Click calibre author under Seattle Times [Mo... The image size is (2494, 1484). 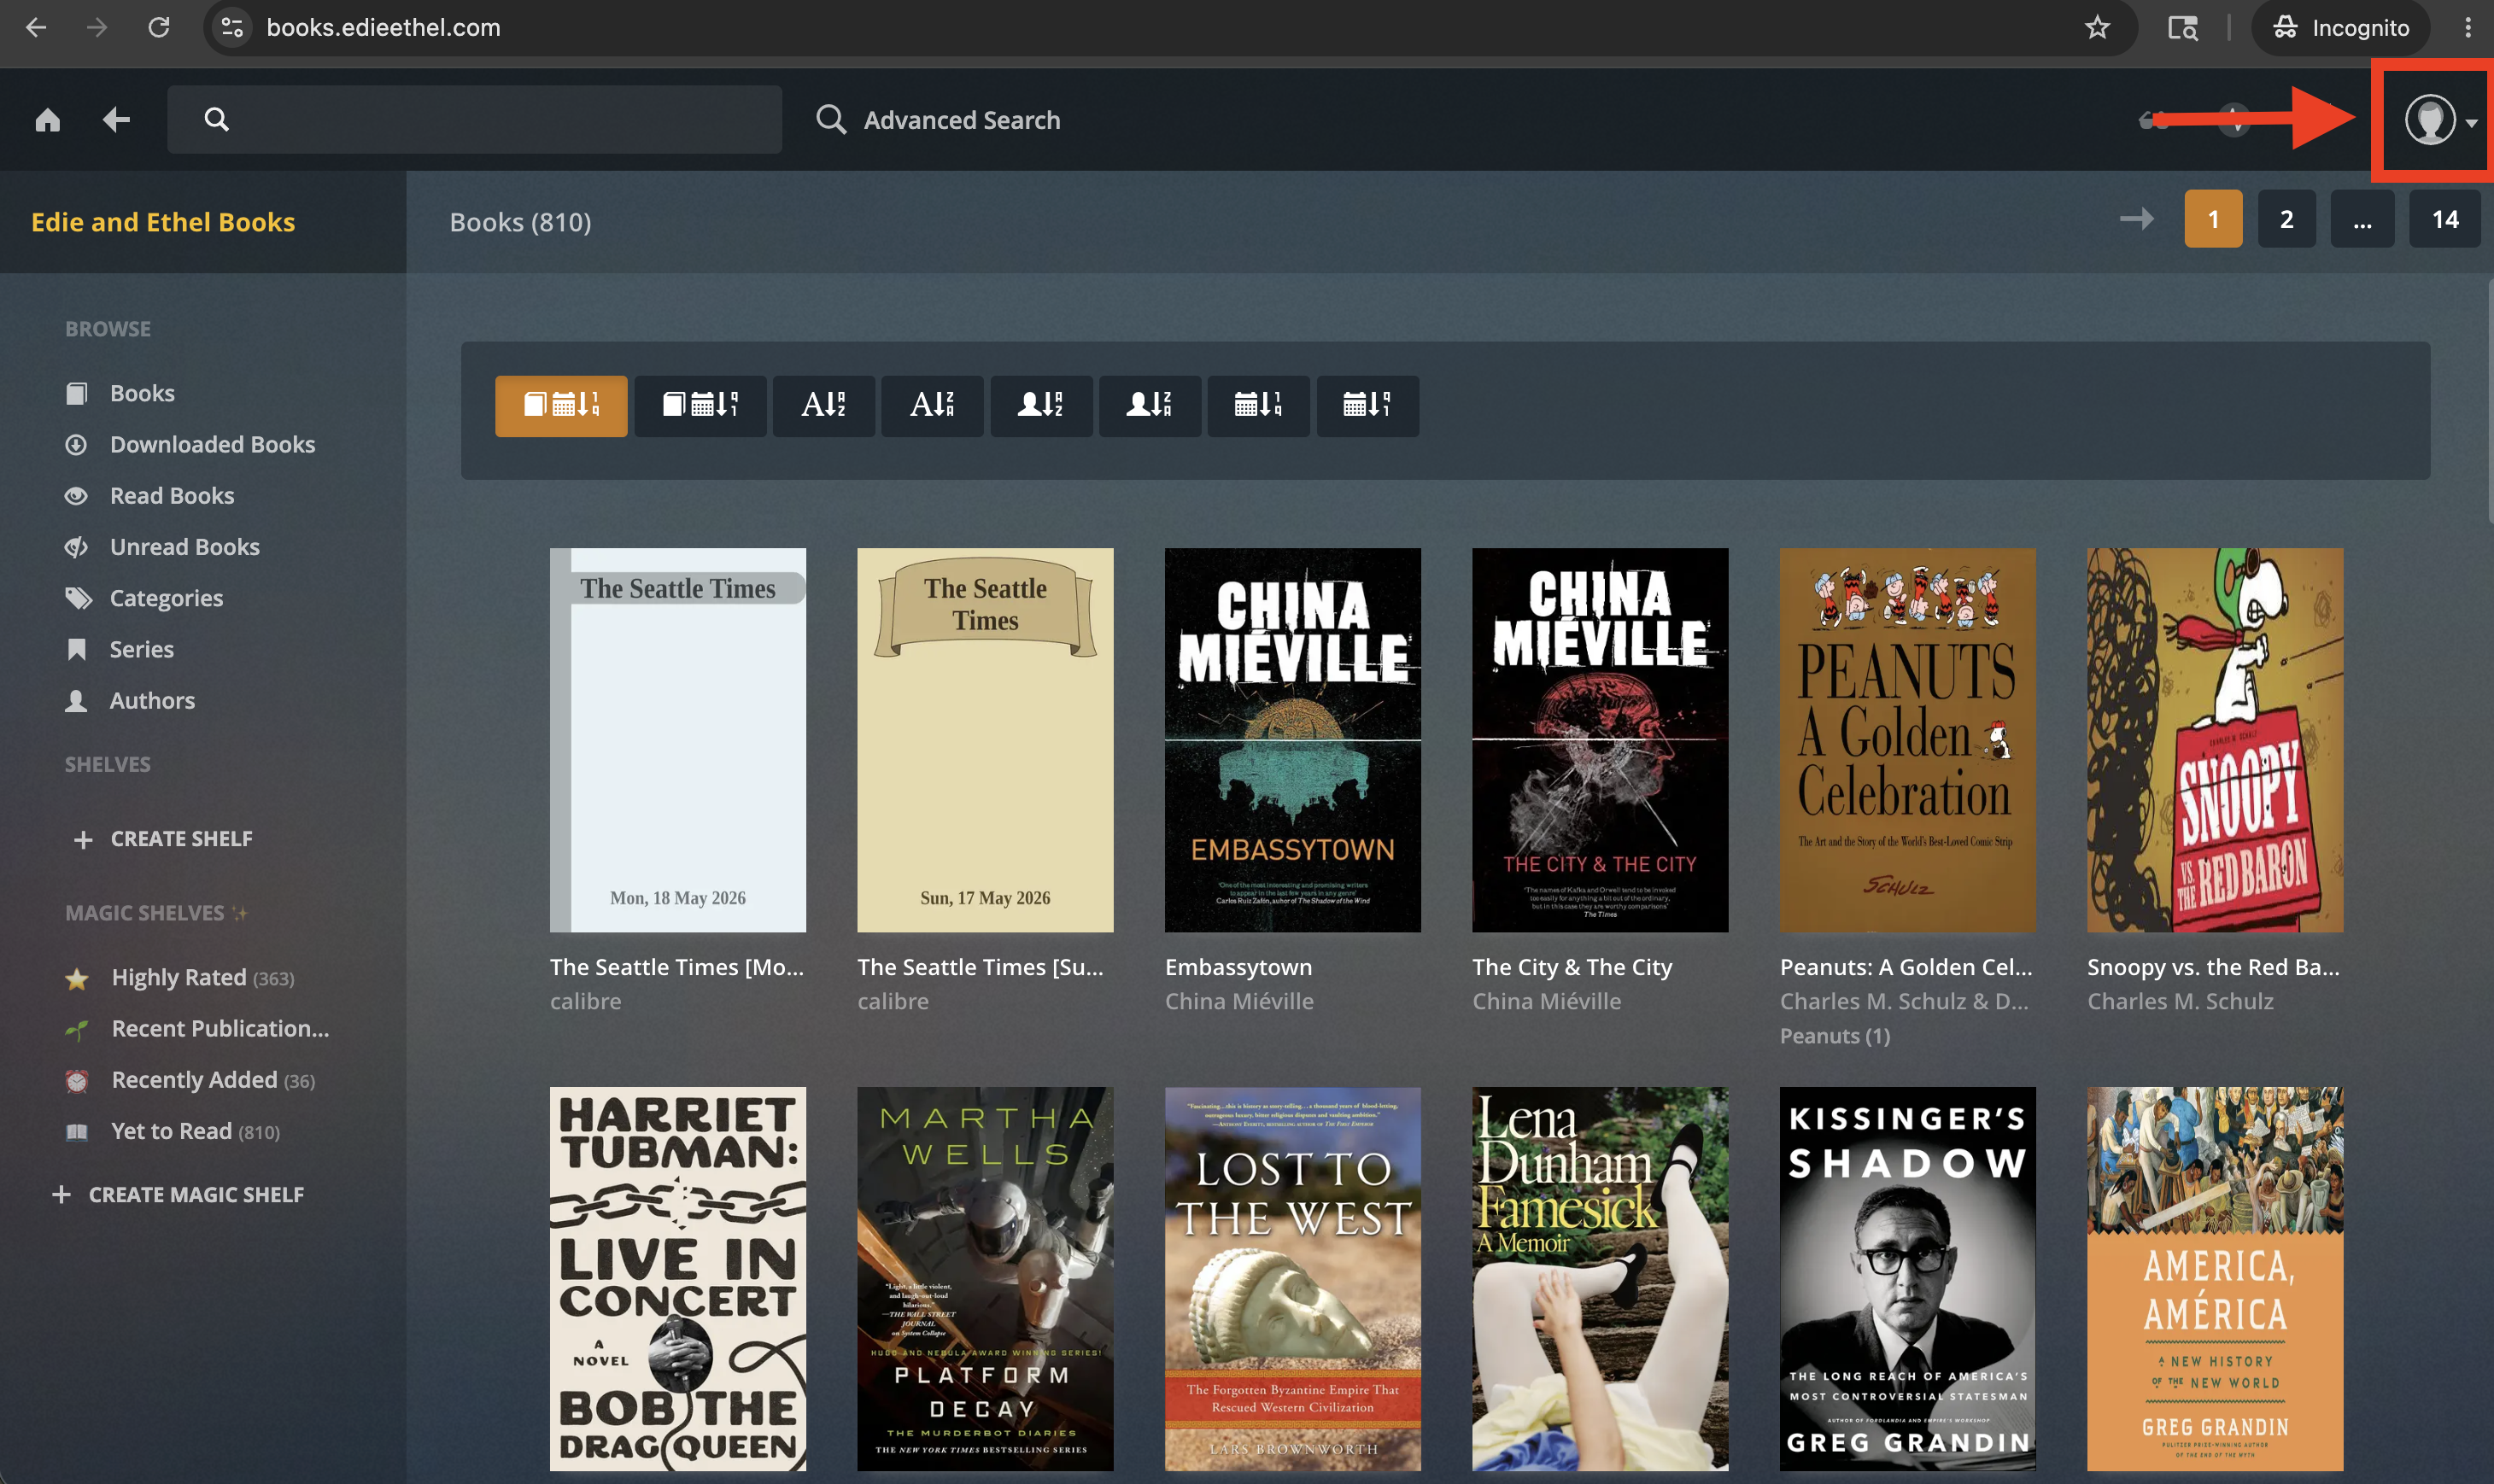click(586, 1001)
